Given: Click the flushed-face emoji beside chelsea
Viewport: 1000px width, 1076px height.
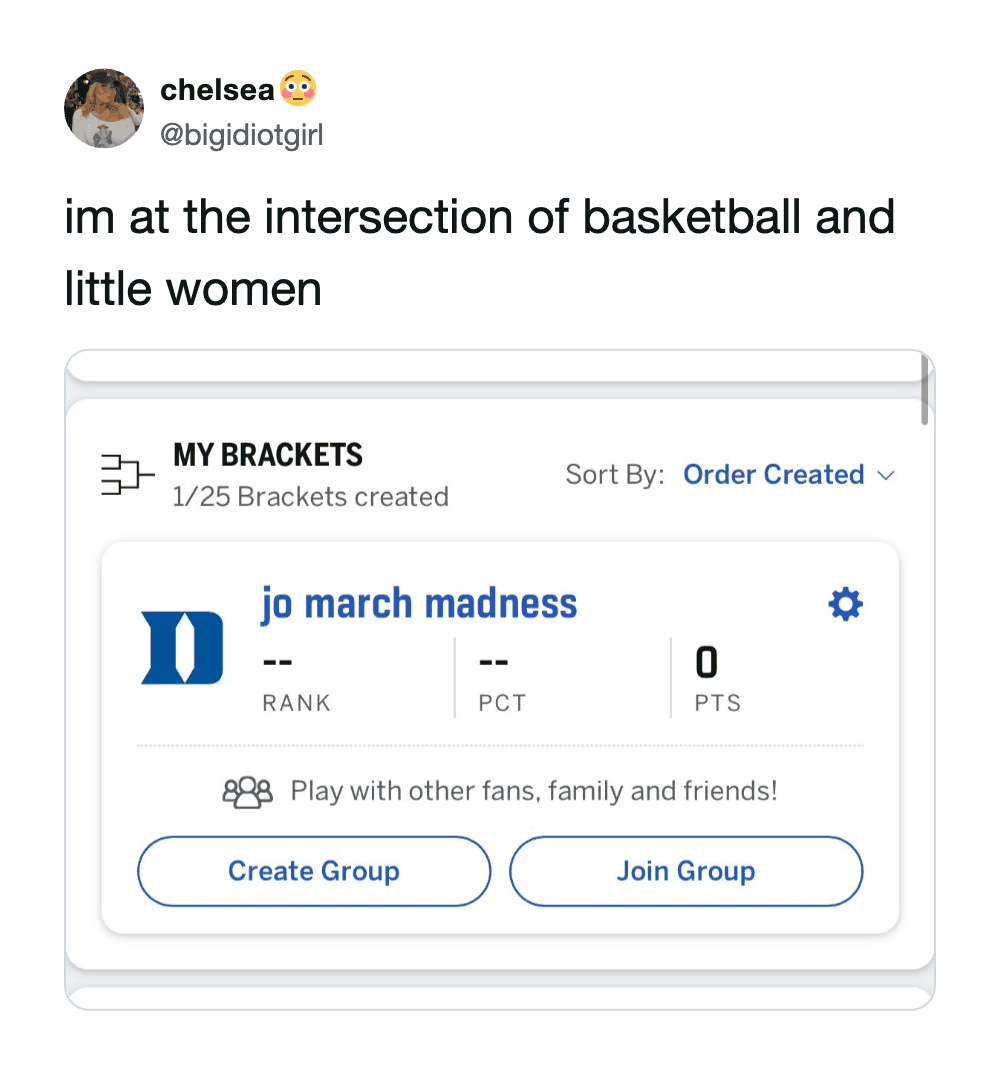Looking at the screenshot, I should [x=299, y=88].
